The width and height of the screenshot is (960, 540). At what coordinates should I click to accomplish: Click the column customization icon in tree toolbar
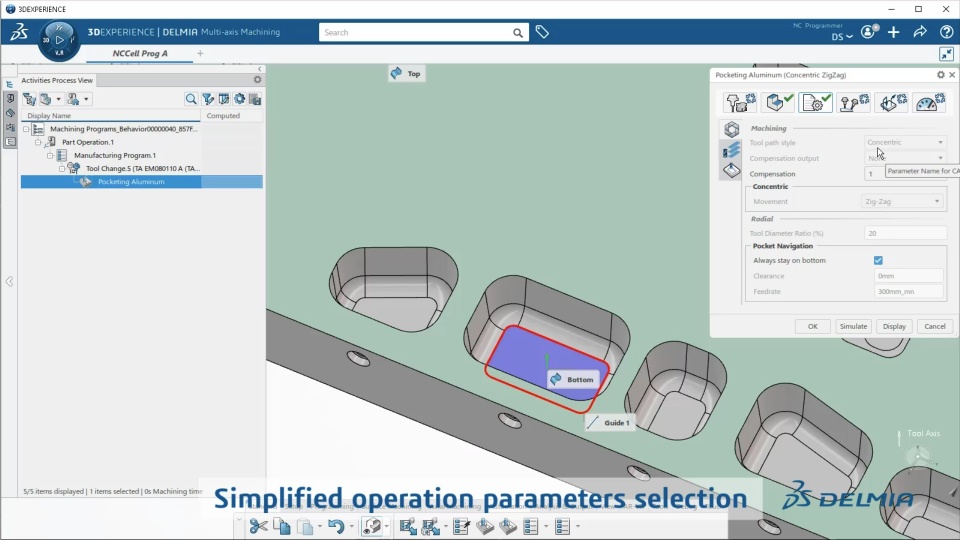(x=224, y=99)
